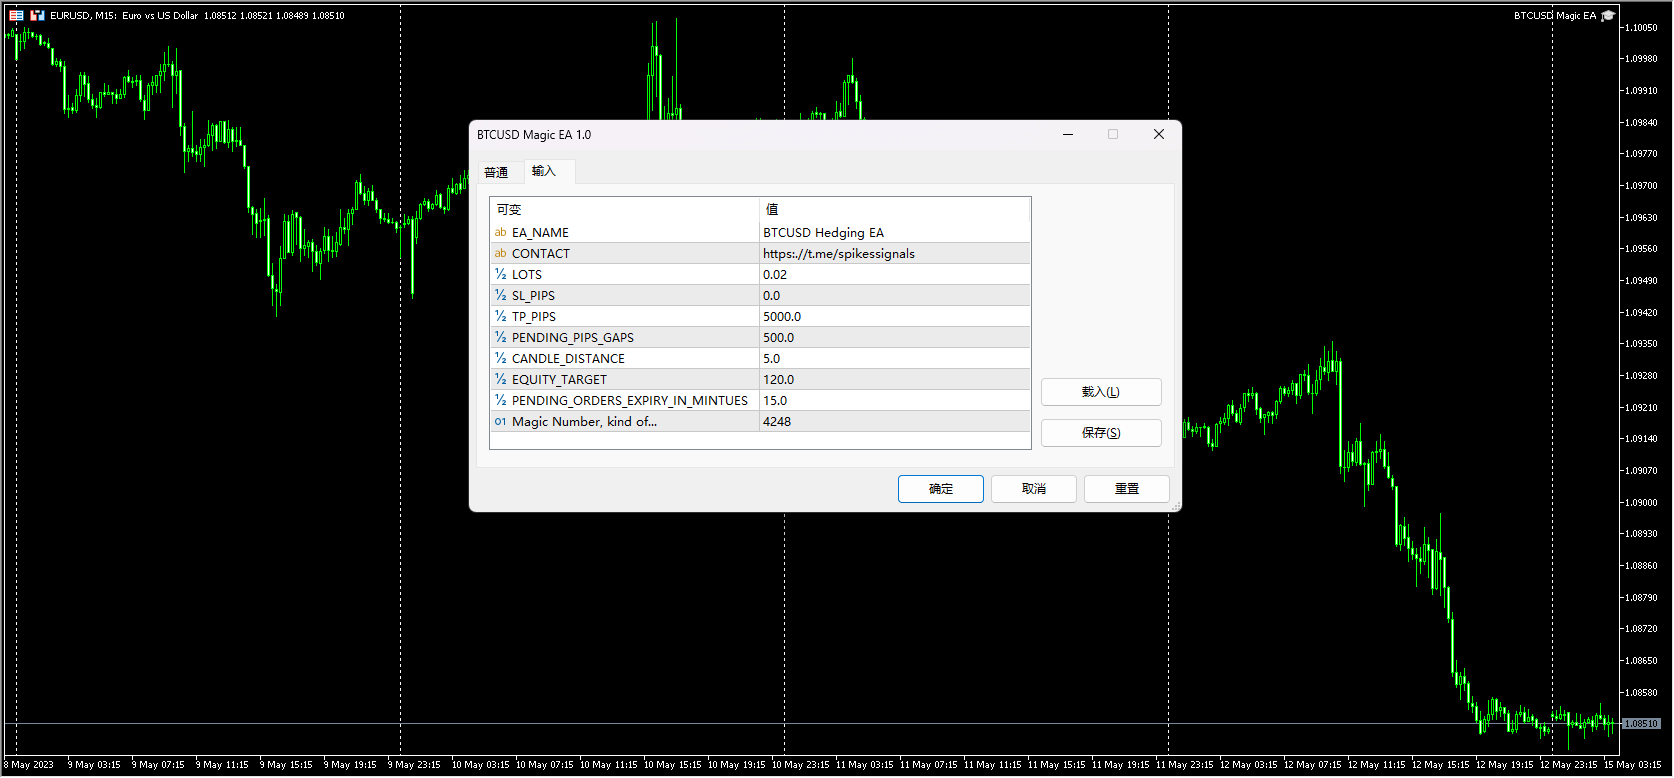Select the LOTS value 0.02

click(775, 275)
